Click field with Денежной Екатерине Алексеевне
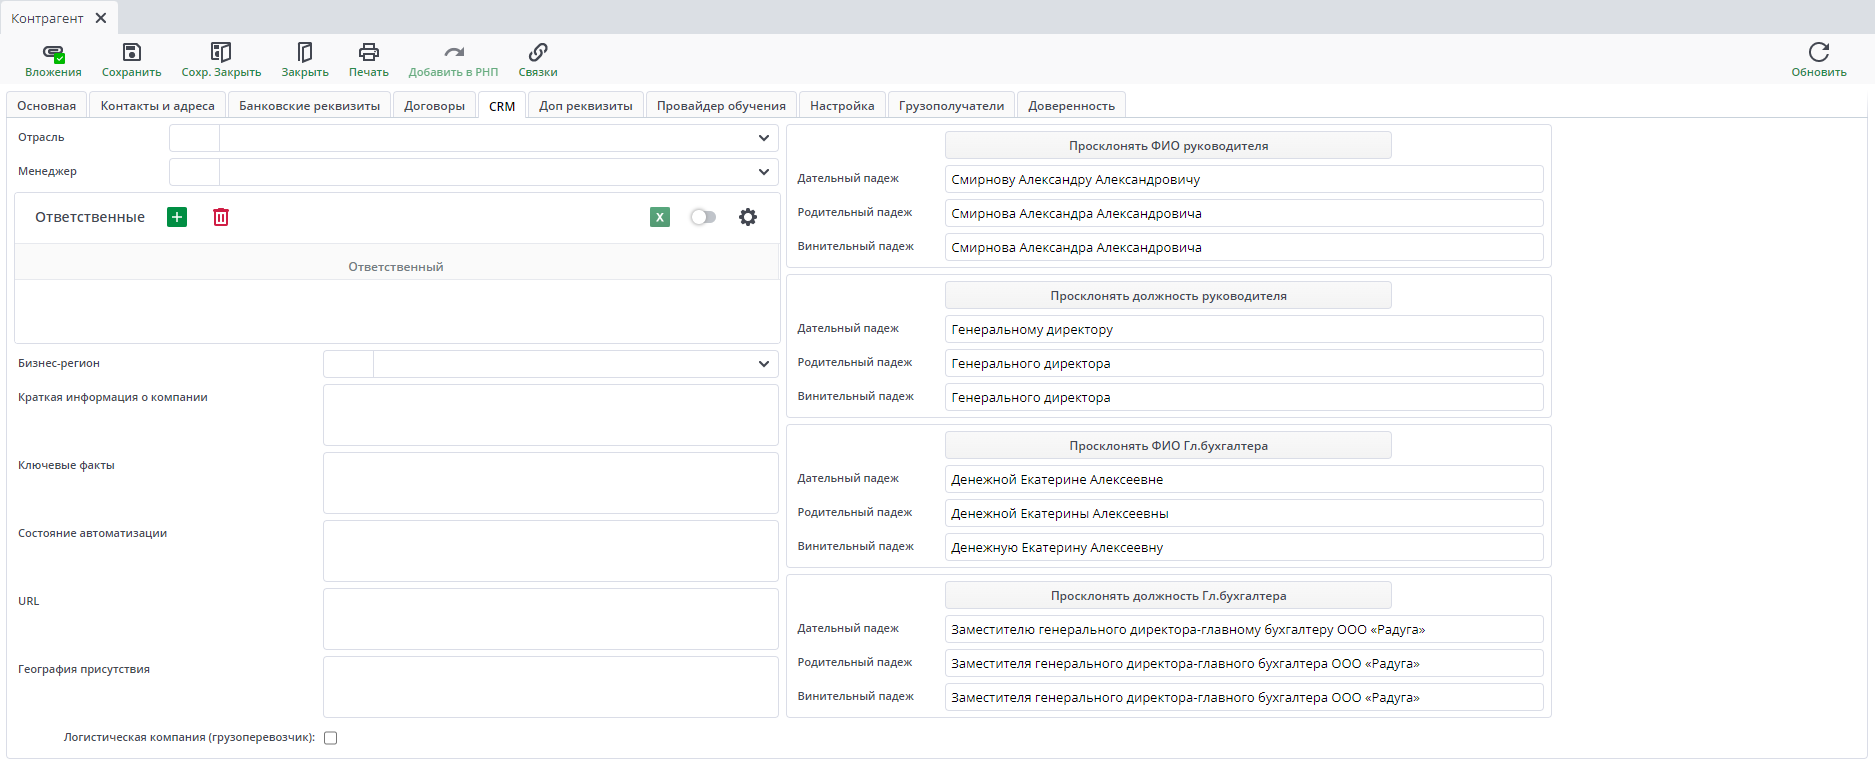Screen dimensions: 1875x764 click(x=1244, y=480)
